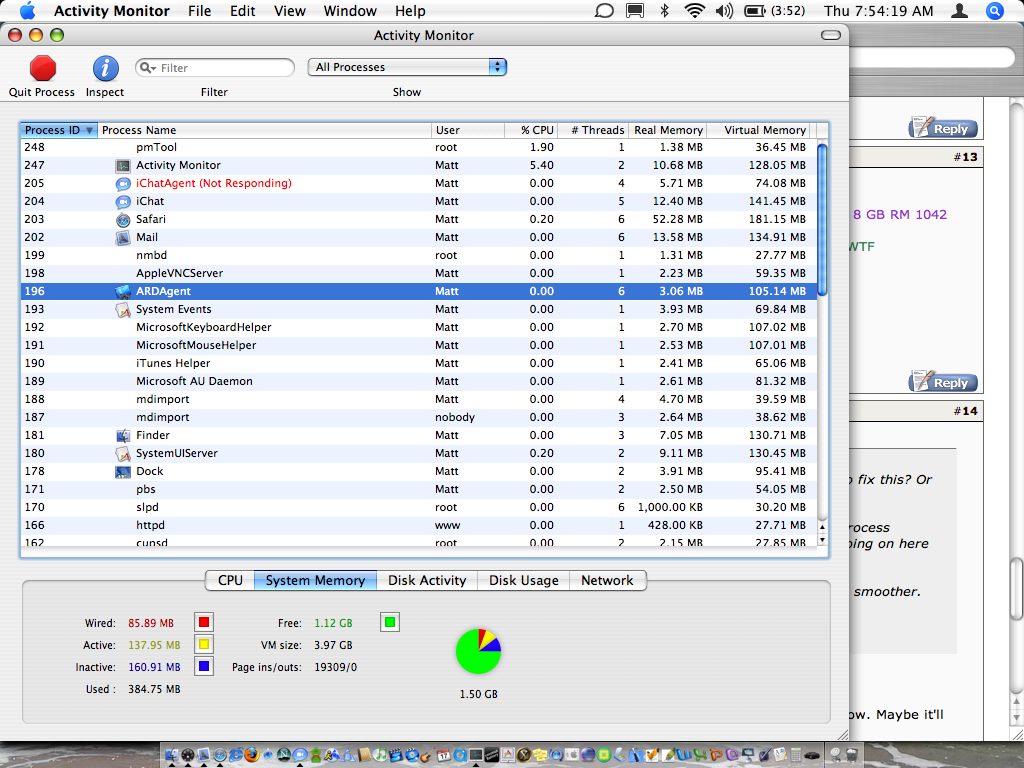Click the Safari compass icon in process list
The width and height of the screenshot is (1024, 768).
tap(123, 219)
